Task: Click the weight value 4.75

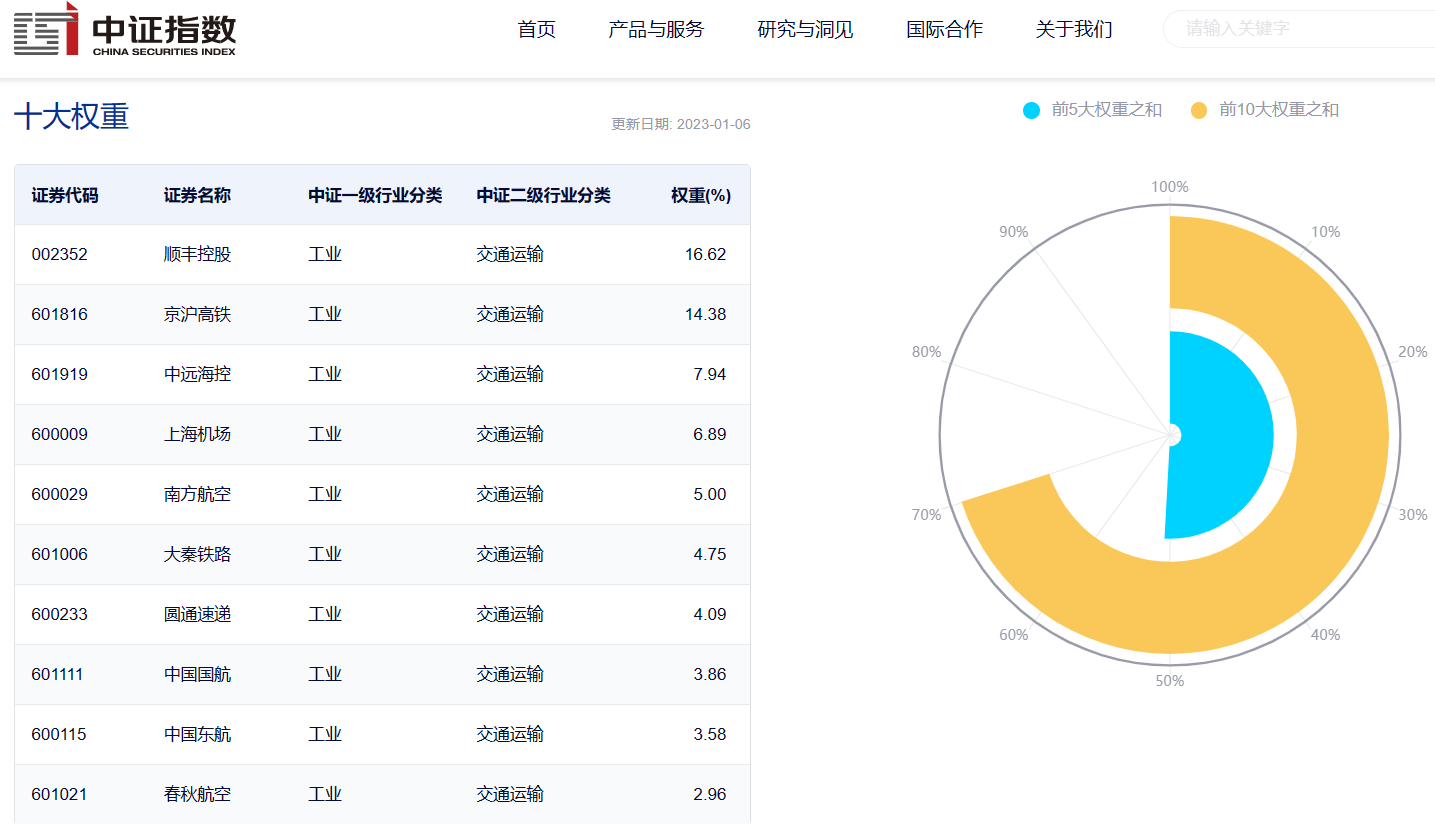Action: [709, 554]
